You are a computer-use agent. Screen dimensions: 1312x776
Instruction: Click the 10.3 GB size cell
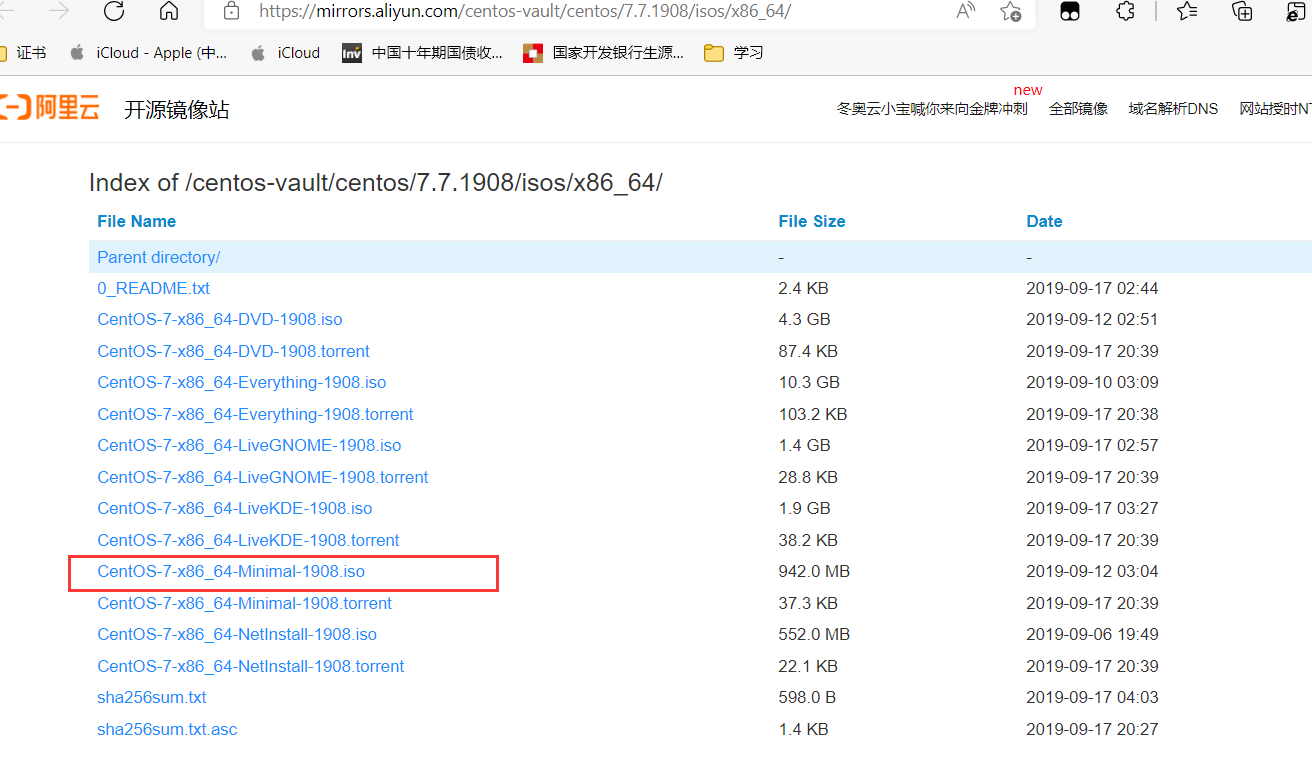point(809,383)
